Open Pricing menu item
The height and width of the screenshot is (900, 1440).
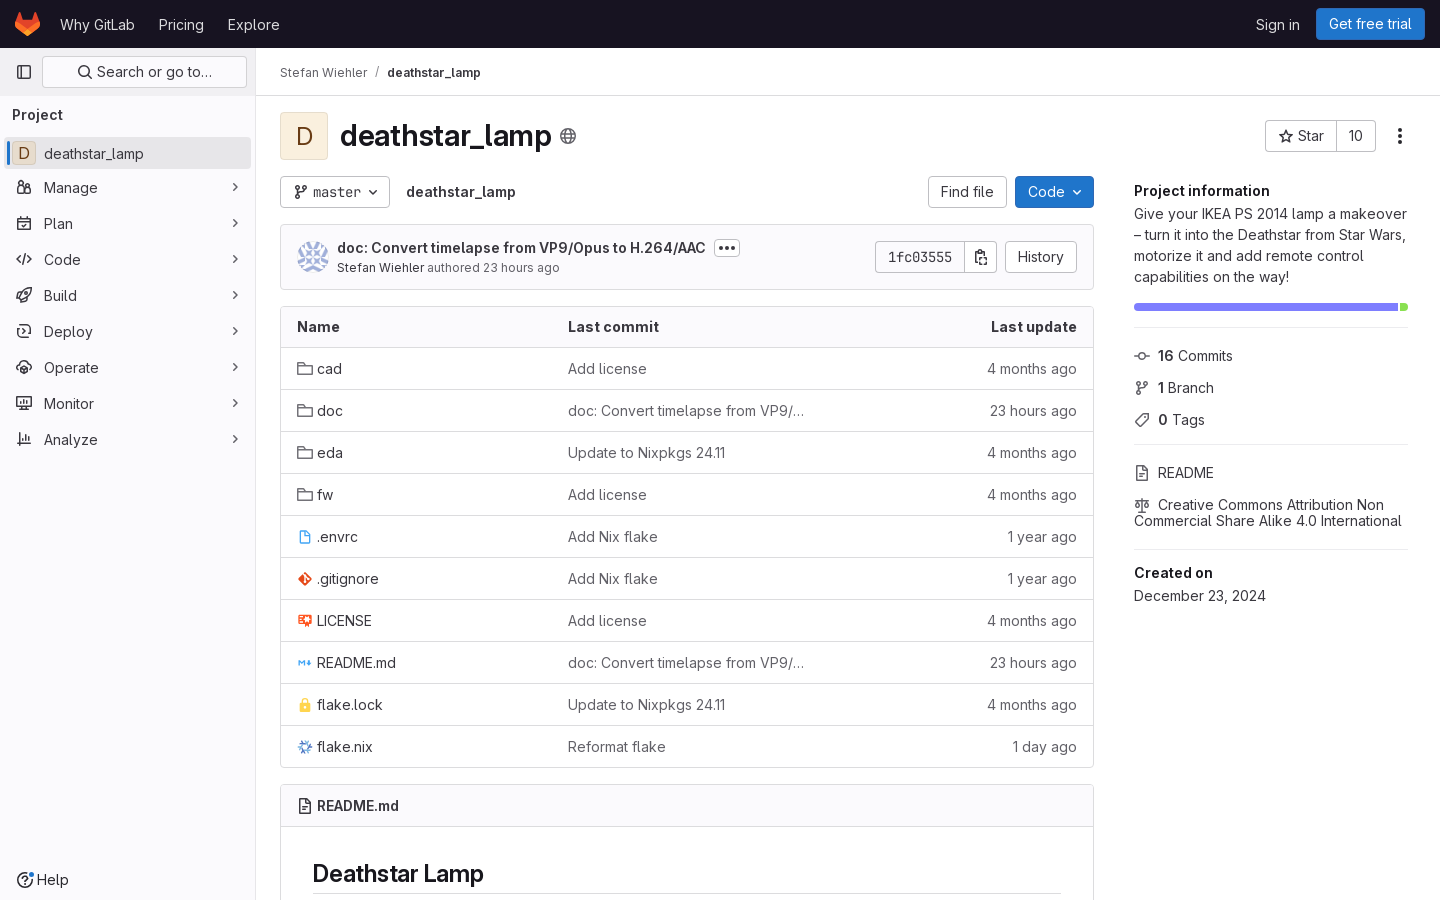(x=181, y=24)
